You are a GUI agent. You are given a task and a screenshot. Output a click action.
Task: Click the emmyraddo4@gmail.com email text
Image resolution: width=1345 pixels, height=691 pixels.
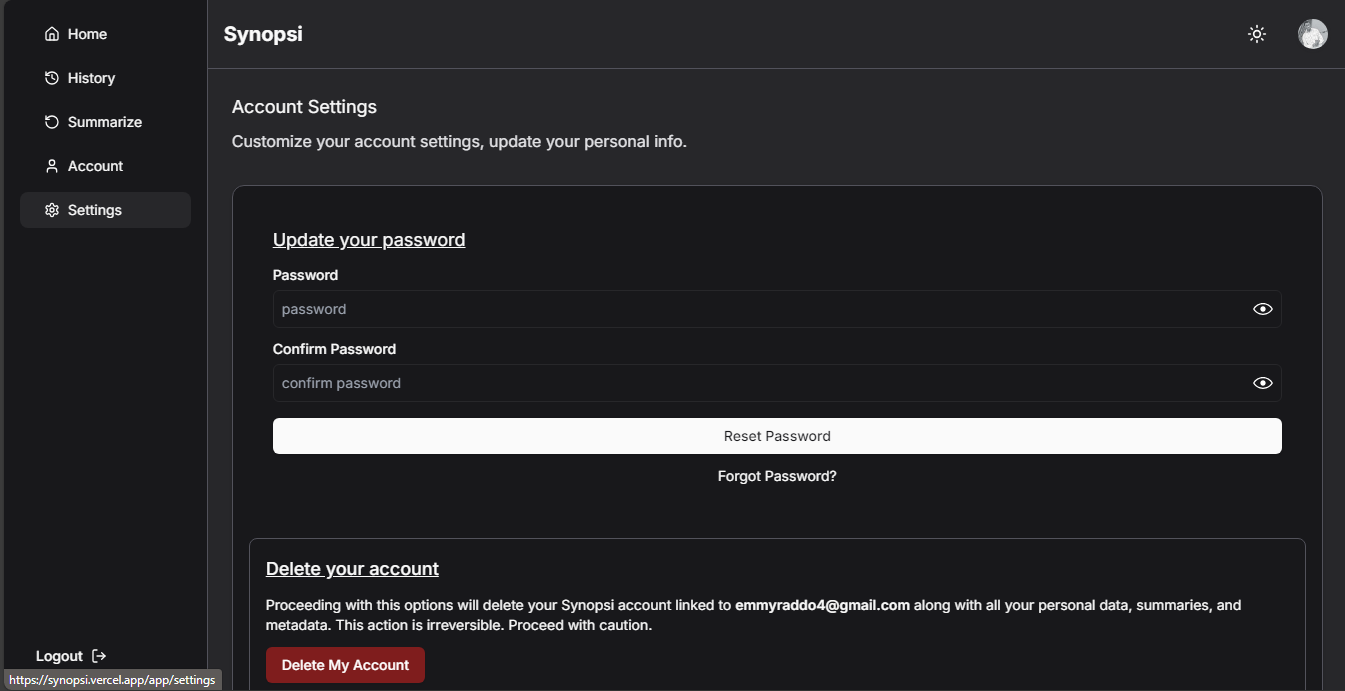(x=822, y=605)
